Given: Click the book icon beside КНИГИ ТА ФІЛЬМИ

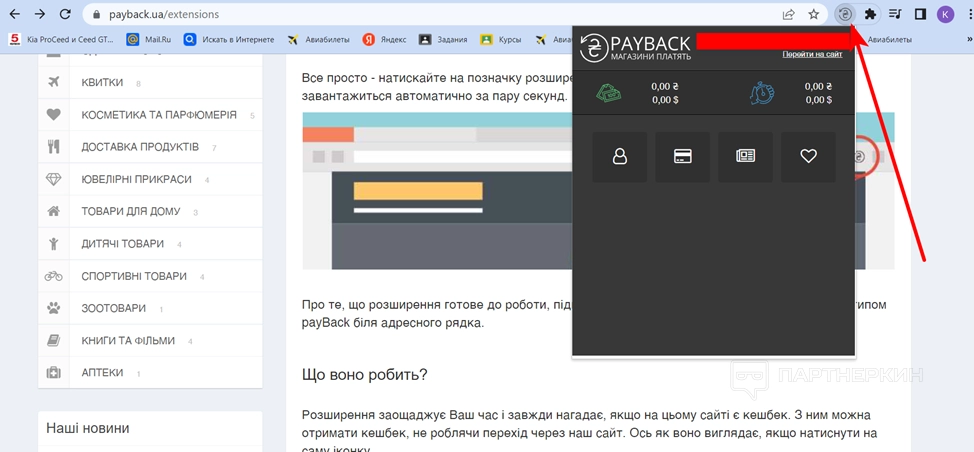Looking at the screenshot, I should pos(53,341).
